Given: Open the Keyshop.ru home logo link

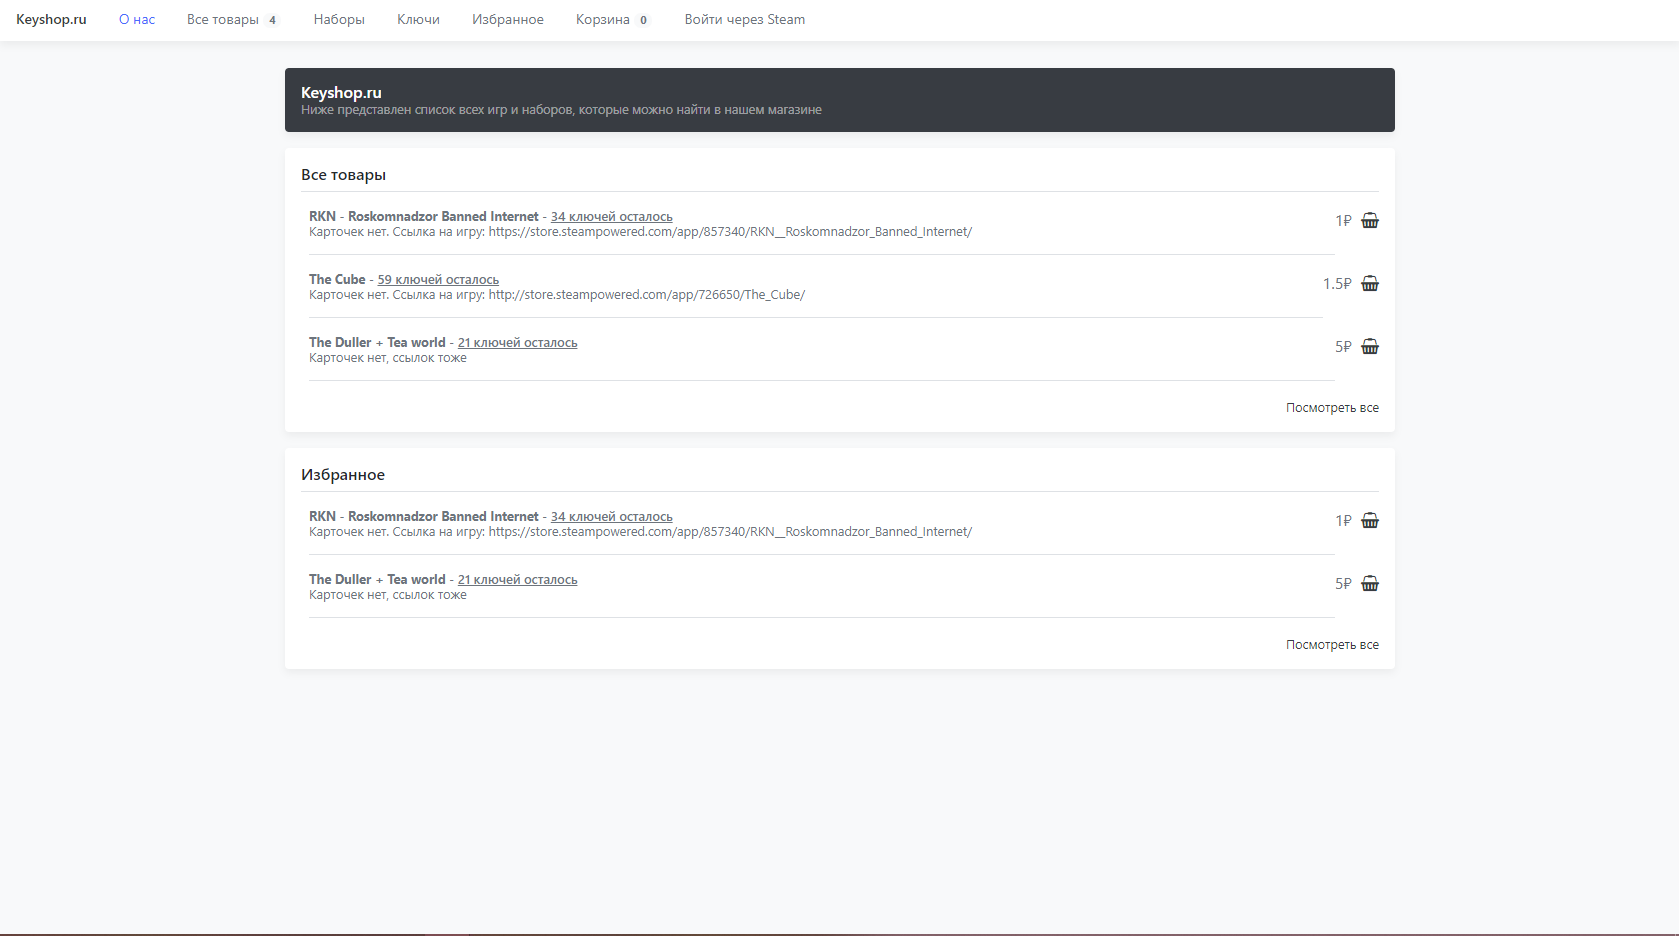Looking at the screenshot, I should (51, 20).
